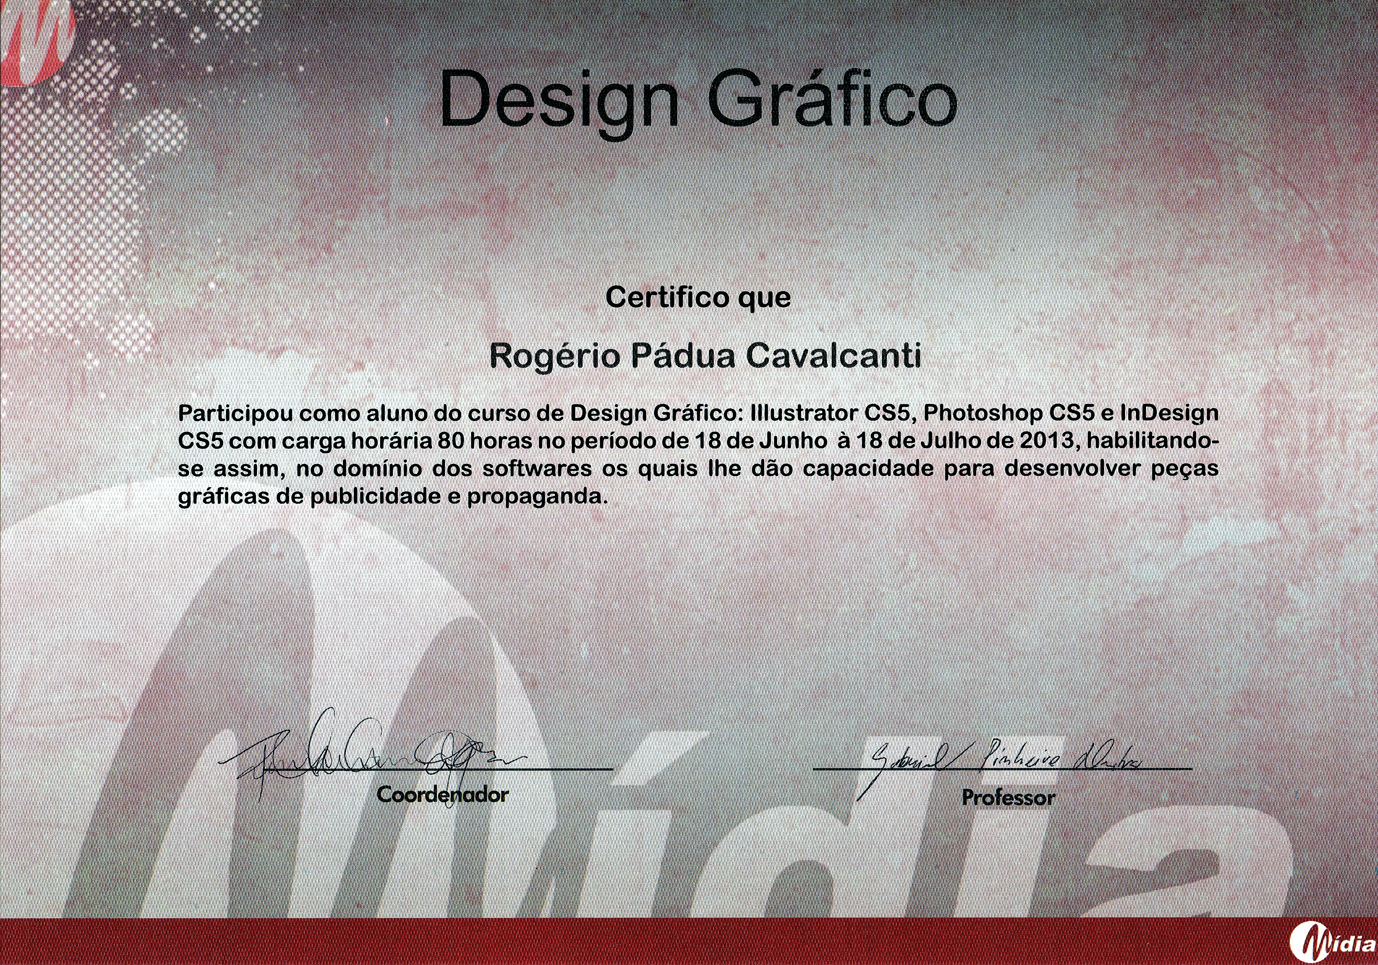Viewport: 1378px width, 965px height.
Task: Click "InDesign" at end of first line
Action: pyautogui.click(x=1168, y=412)
